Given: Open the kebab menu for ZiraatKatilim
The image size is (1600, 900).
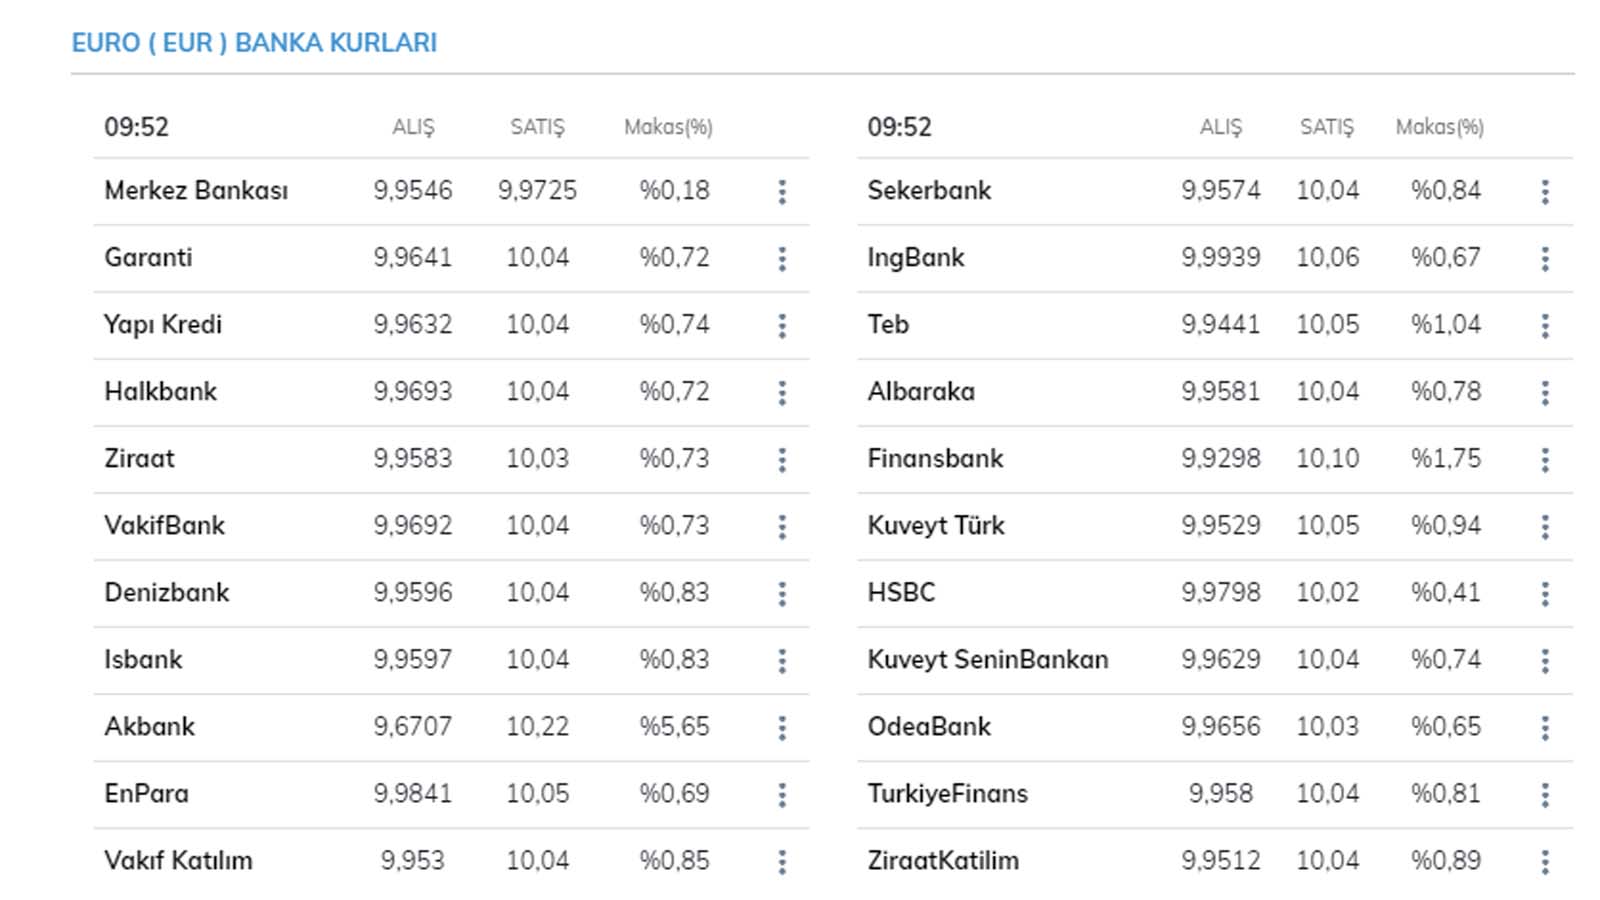Looking at the screenshot, I should click(1545, 862).
